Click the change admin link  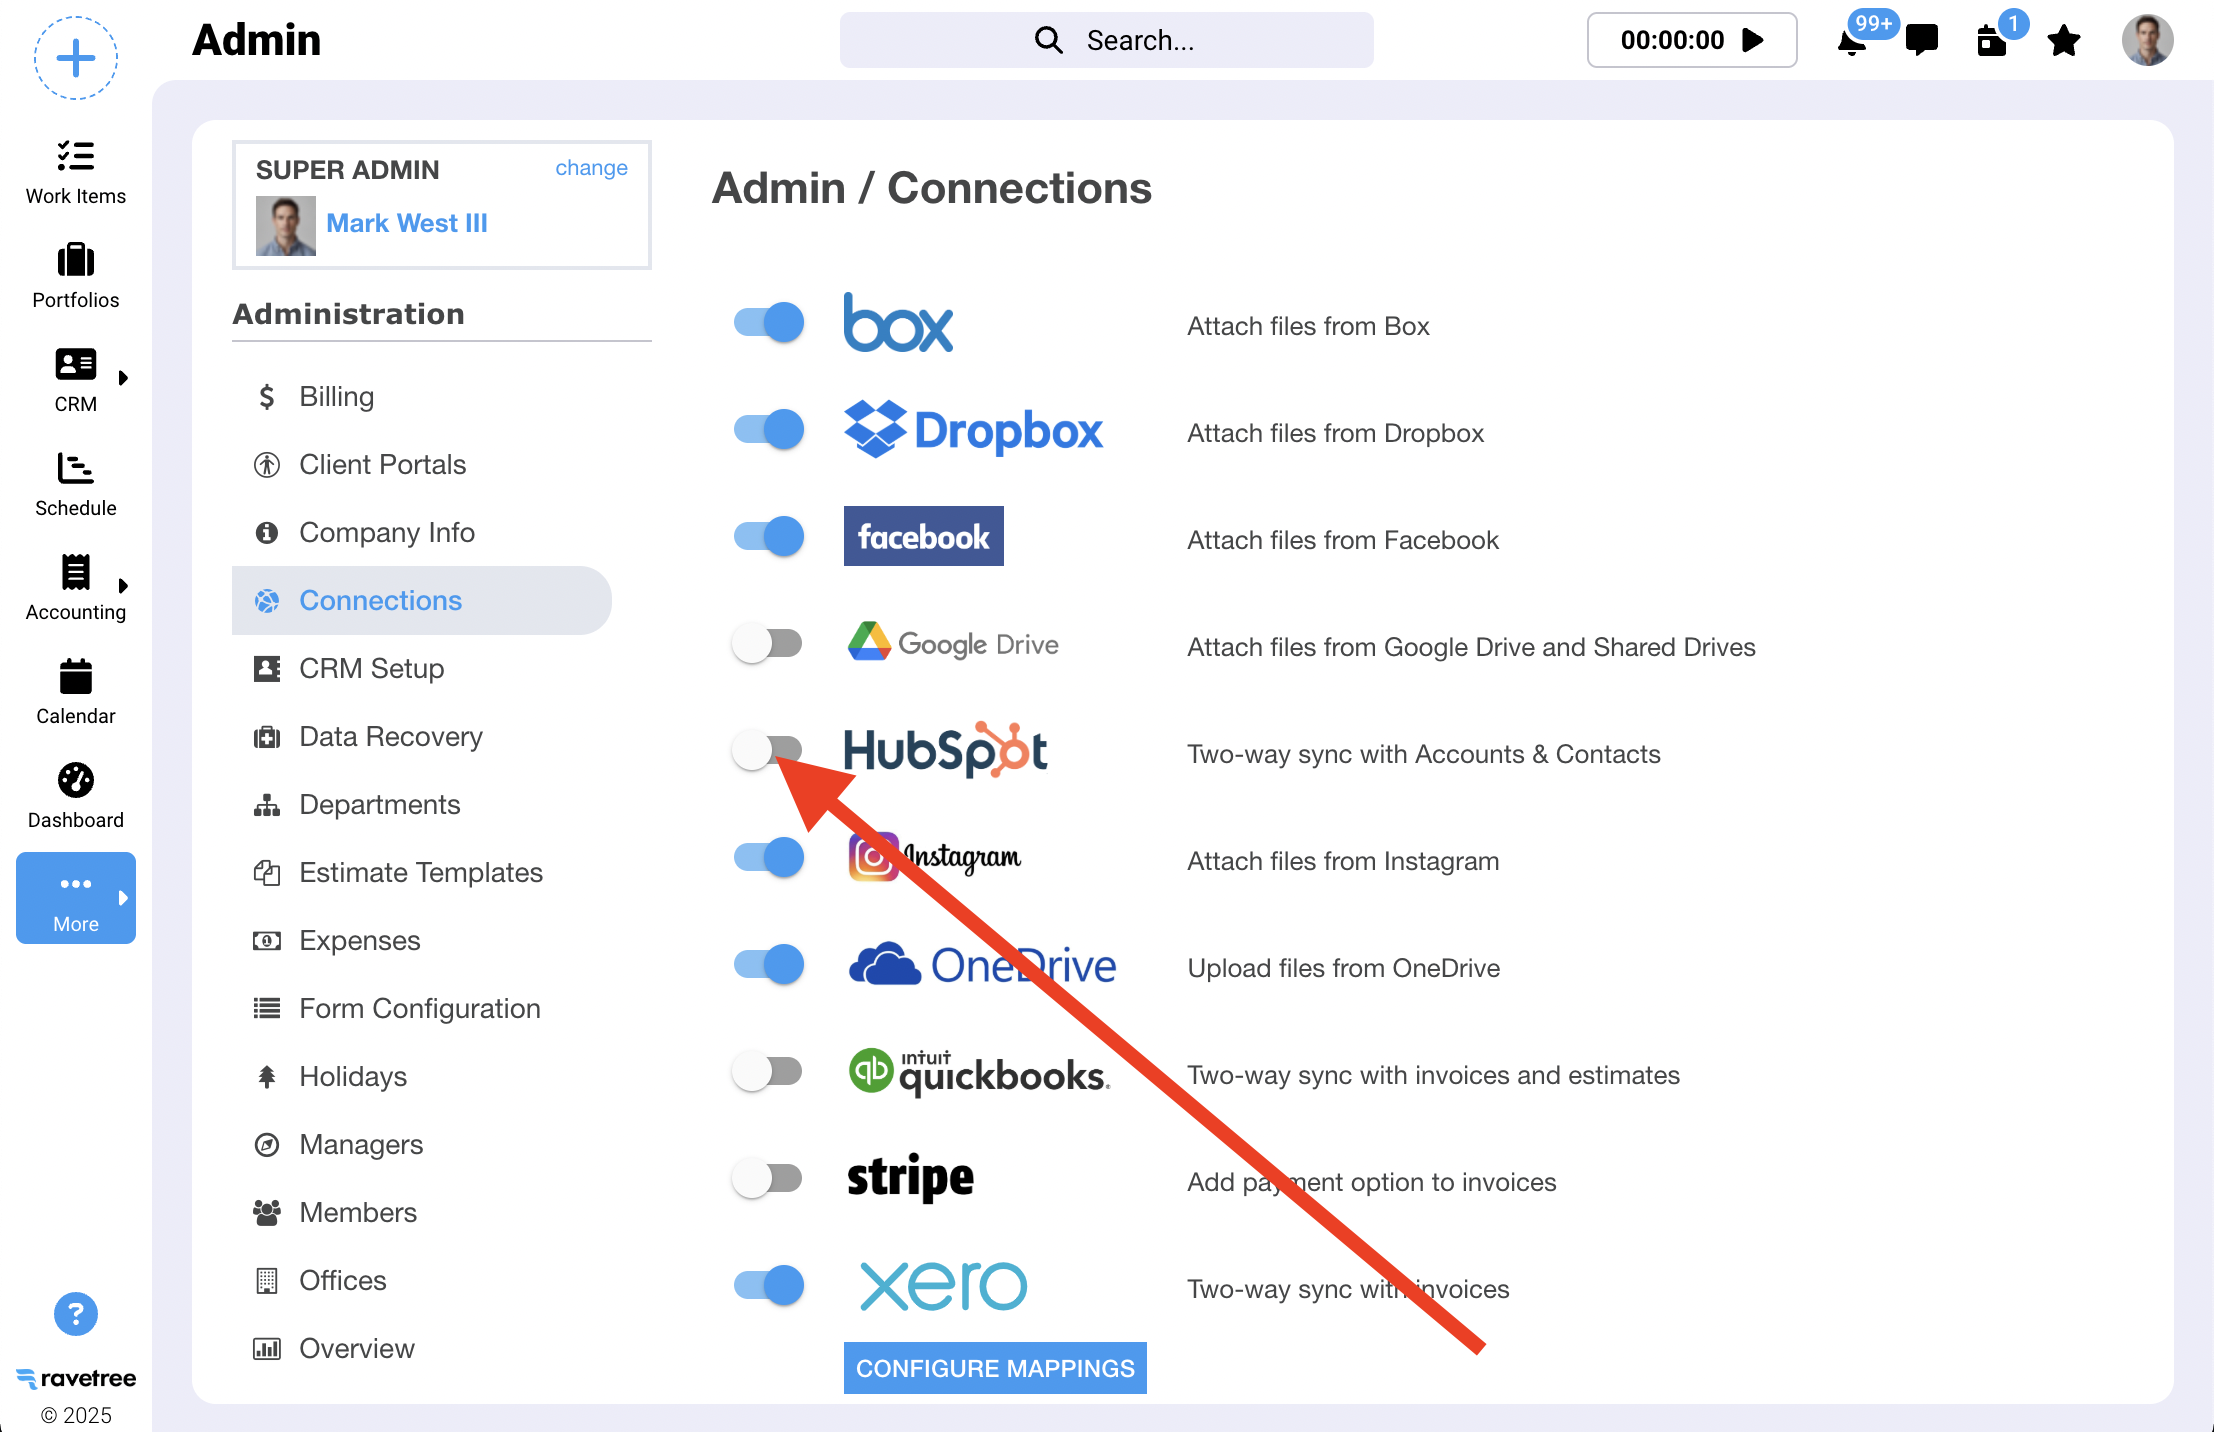tap(591, 168)
